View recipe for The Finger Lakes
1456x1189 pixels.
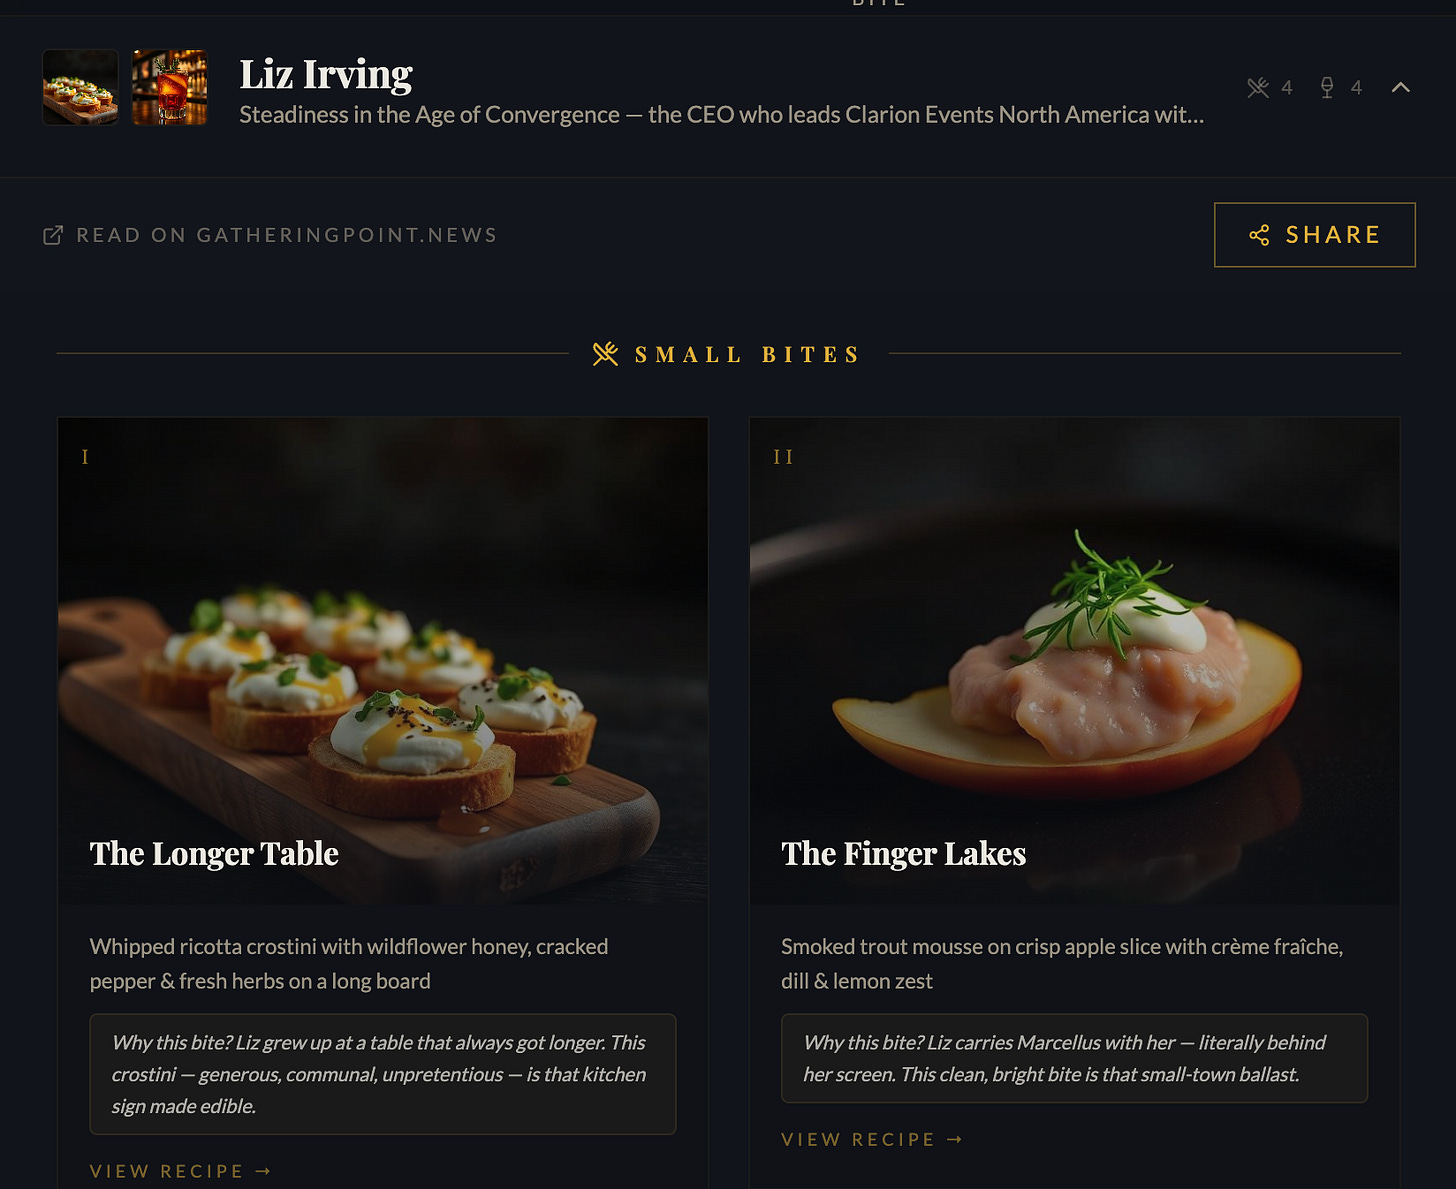tap(872, 1139)
